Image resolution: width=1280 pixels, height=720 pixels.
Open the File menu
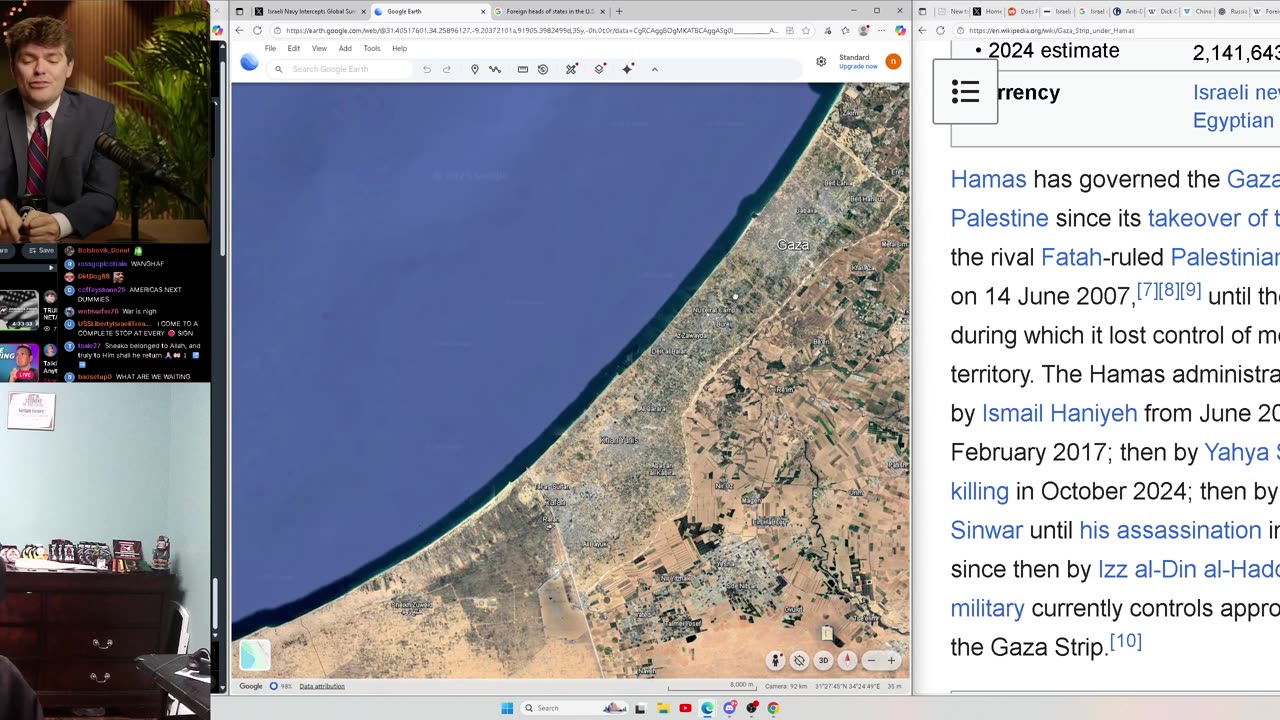click(270, 48)
